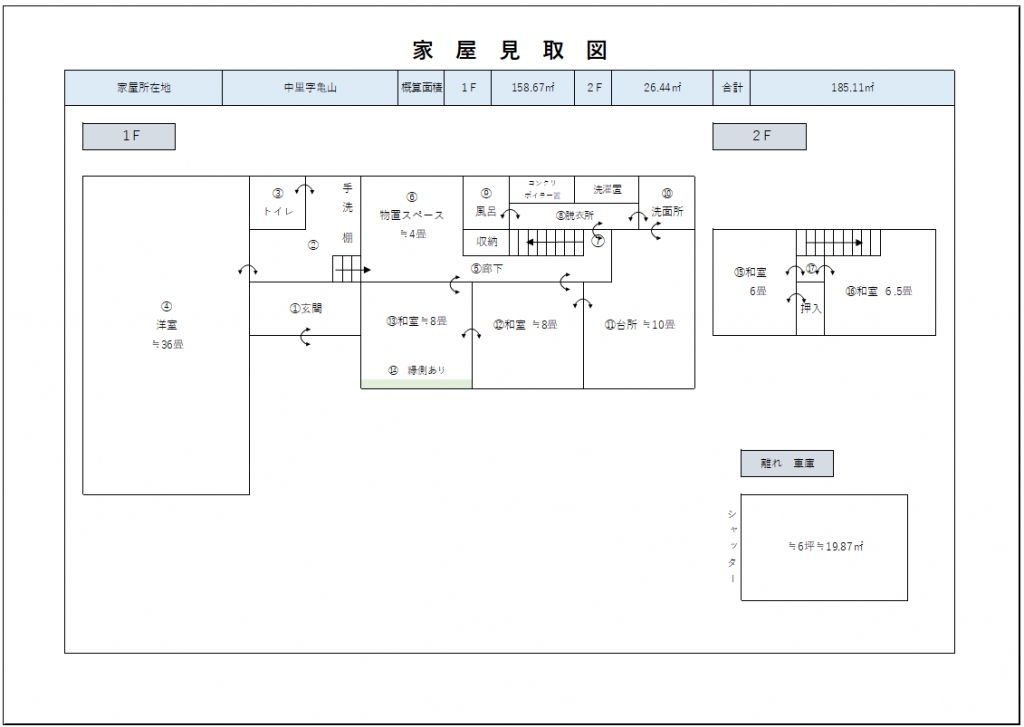Click the ⑩ 洗面所 washroom label
Viewport: 1024px width, 727px height.
click(x=667, y=202)
